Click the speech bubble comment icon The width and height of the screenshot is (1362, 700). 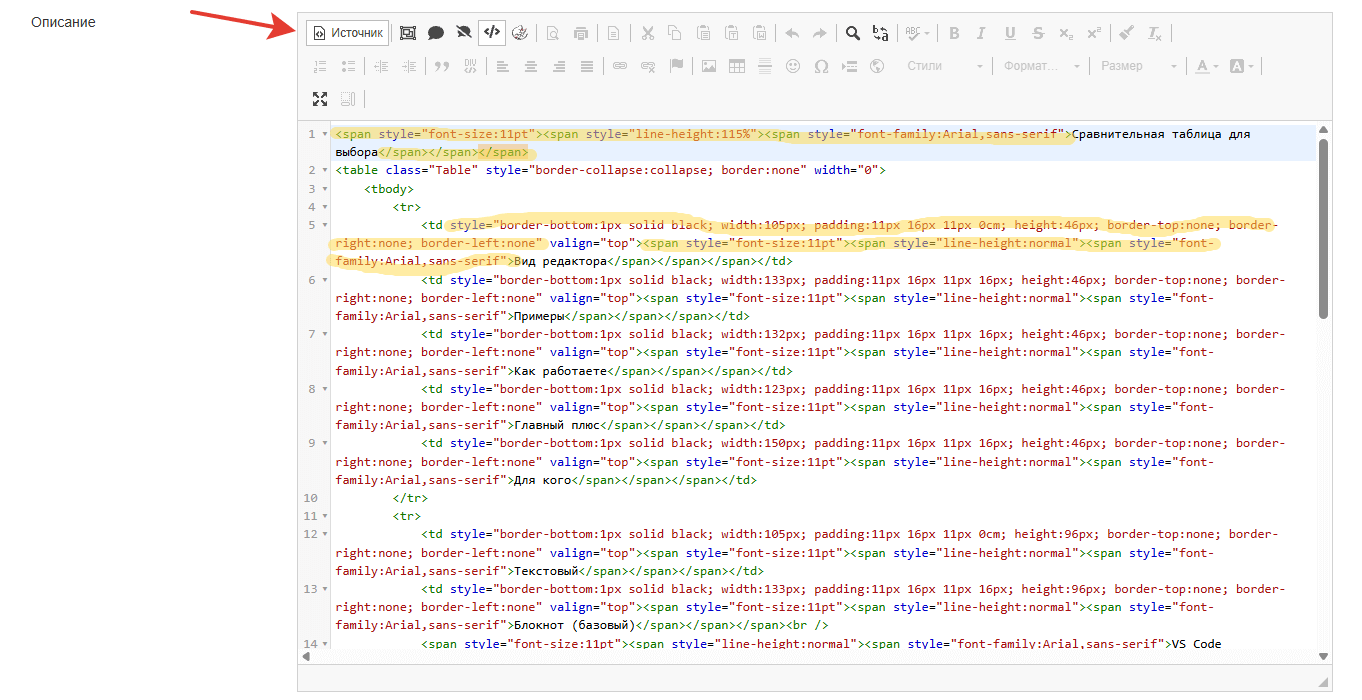[x=436, y=33]
